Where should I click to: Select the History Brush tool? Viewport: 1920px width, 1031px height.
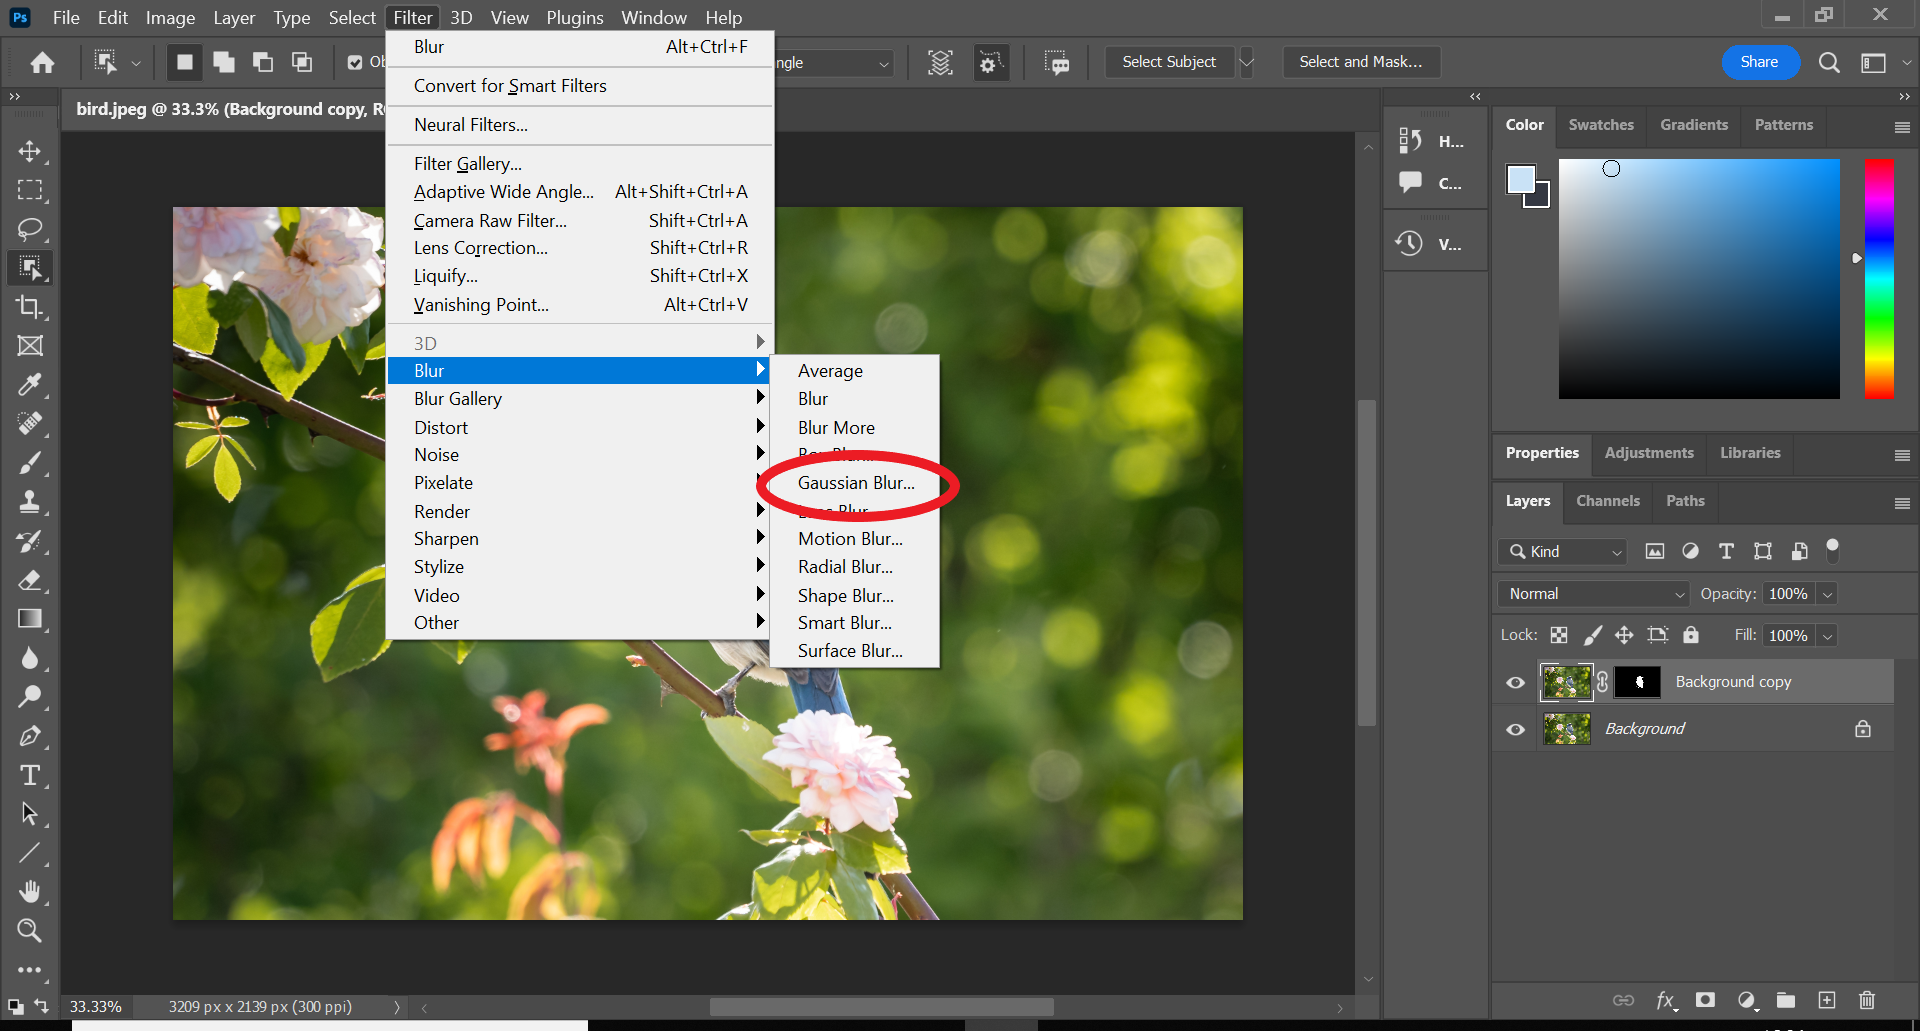coord(30,541)
